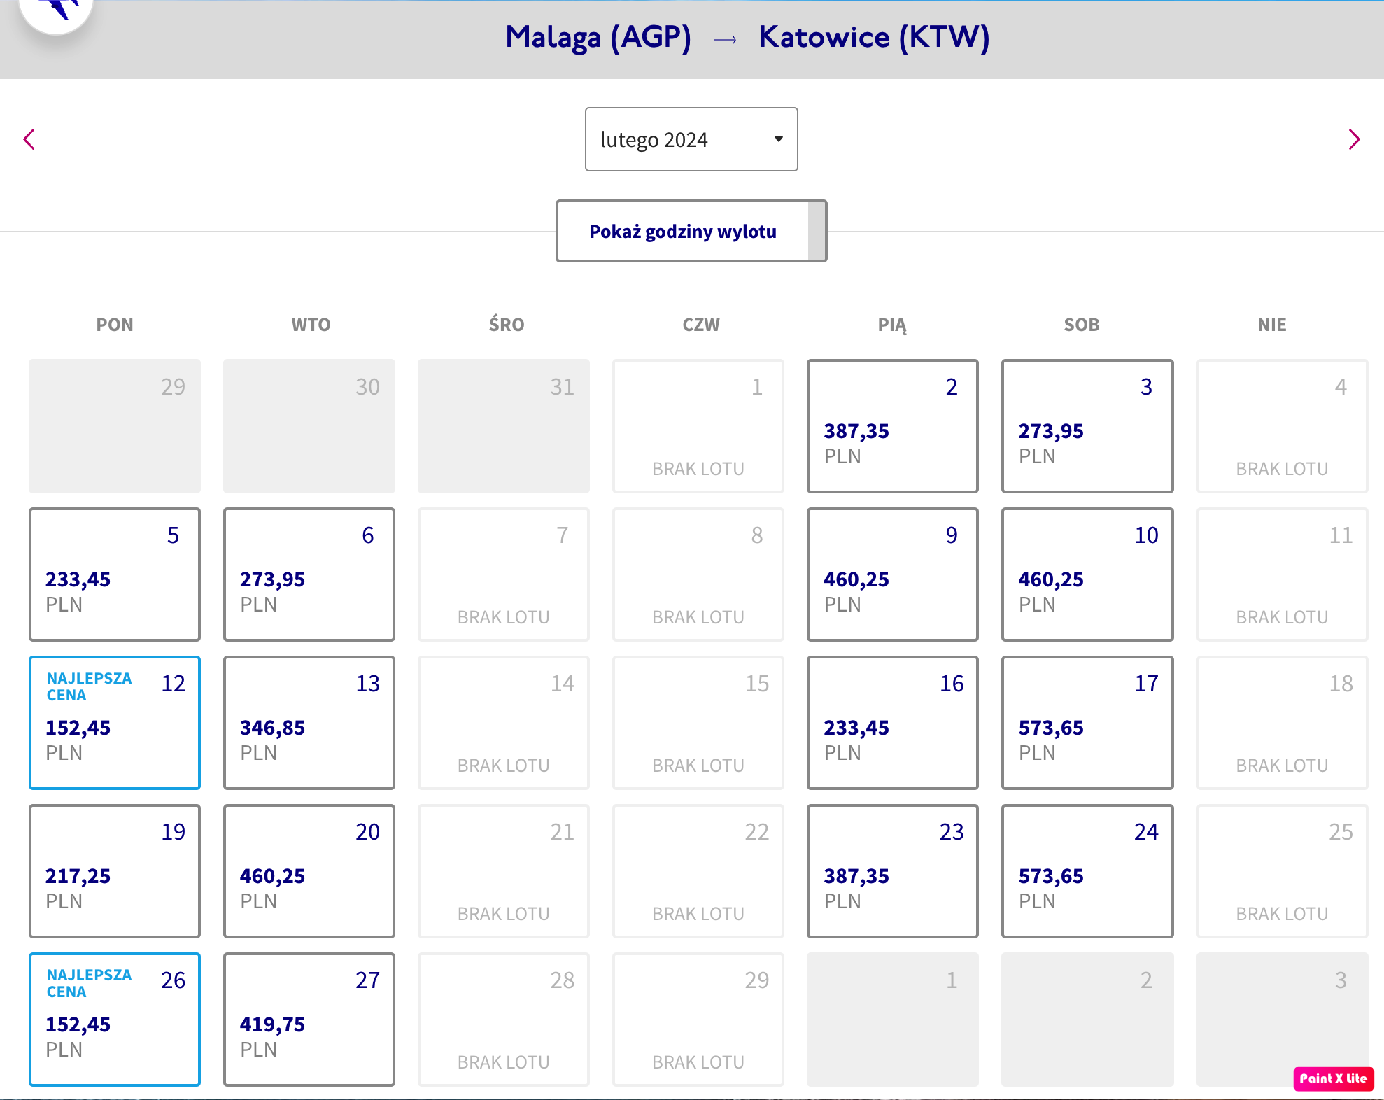1384x1100 pixels.
Task: Click the no-flight cell for February 1
Action: click(x=698, y=426)
